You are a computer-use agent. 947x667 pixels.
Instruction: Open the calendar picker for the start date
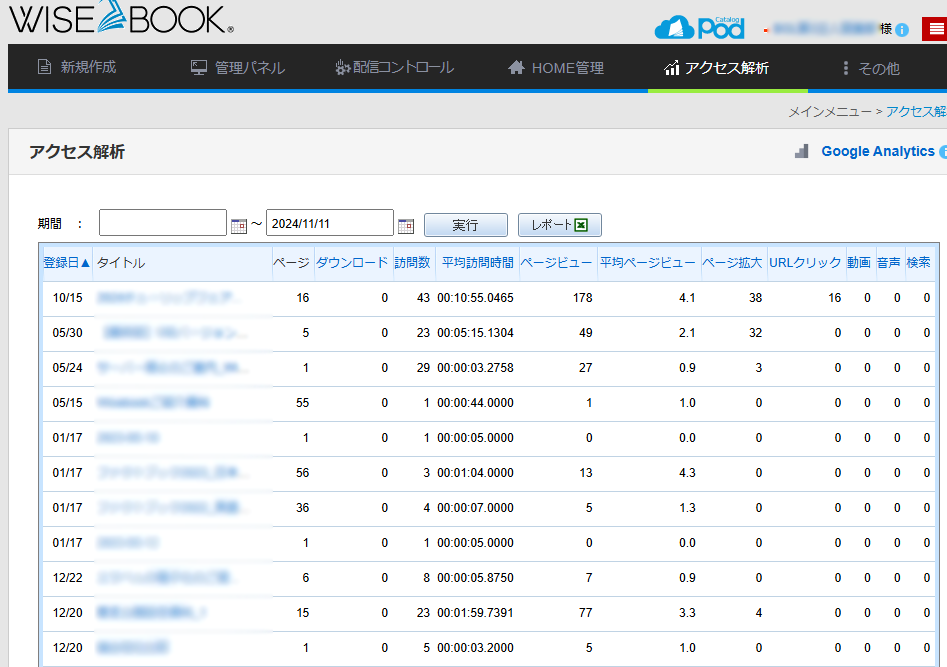[x=238, y=222]
